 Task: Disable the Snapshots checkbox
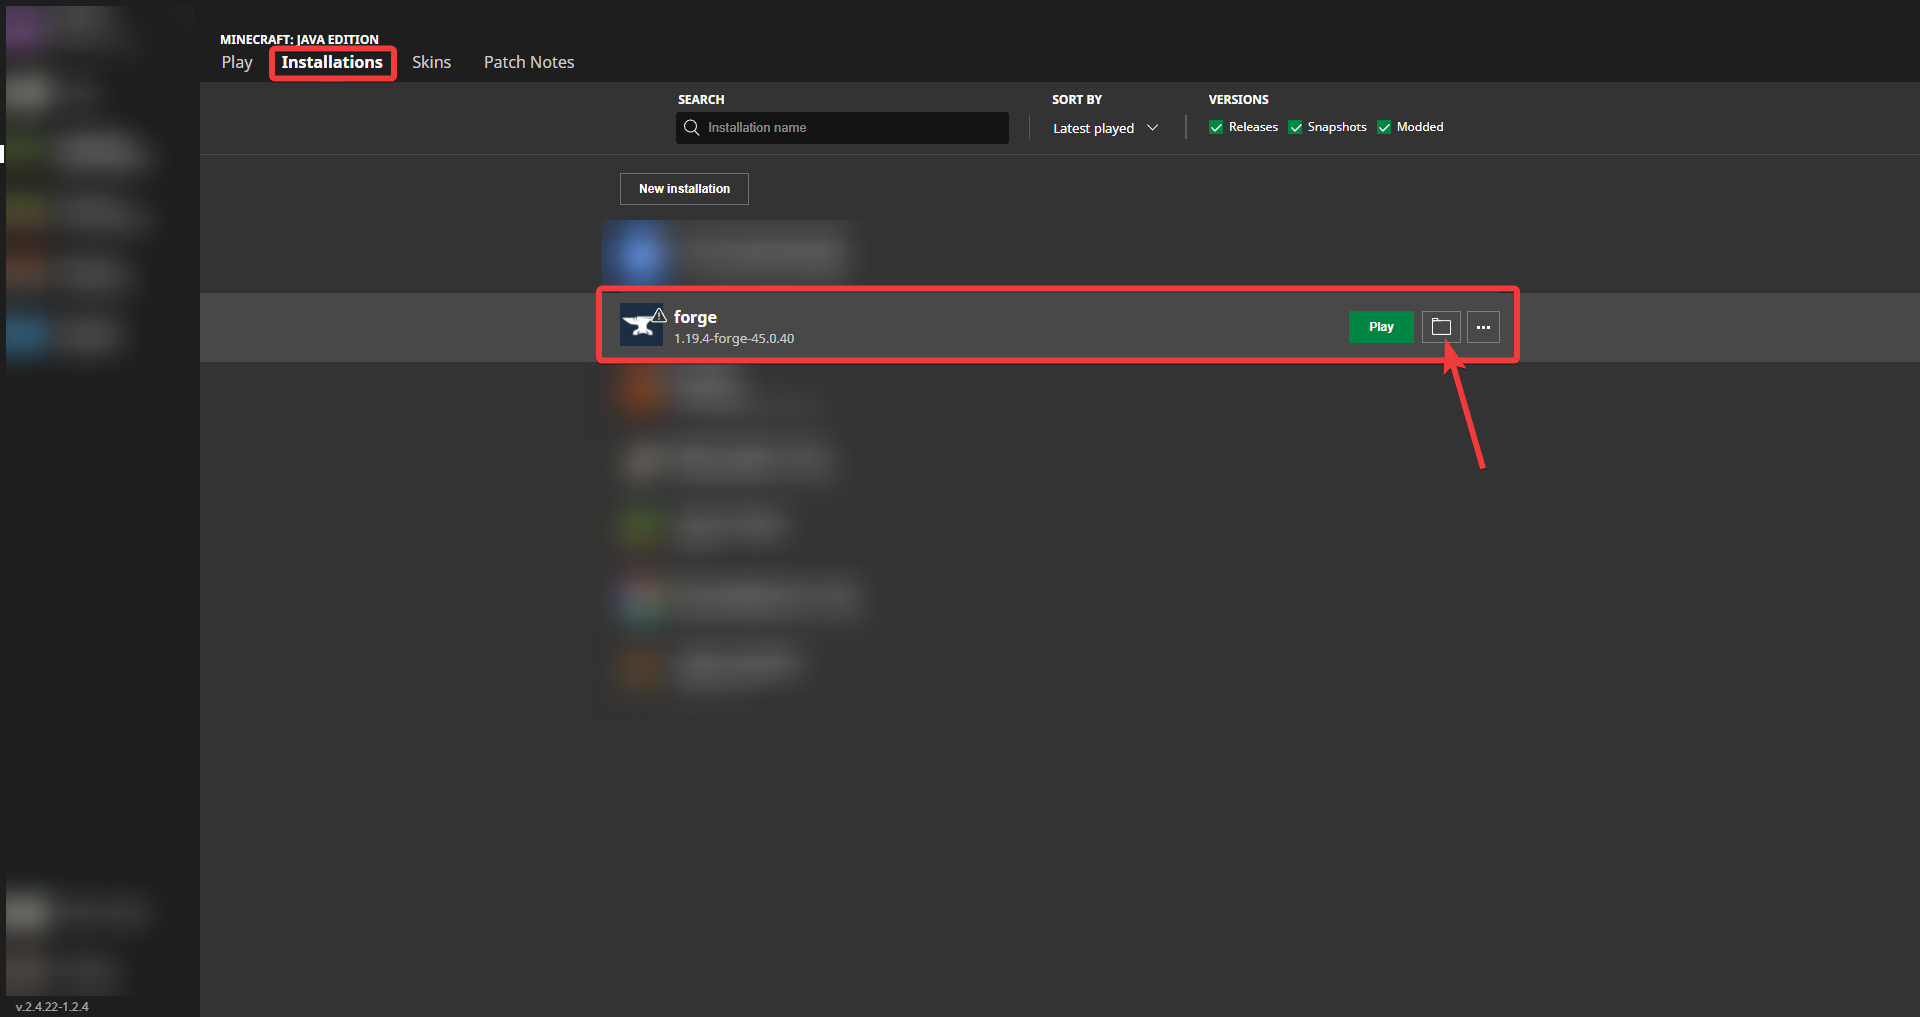pos(1296,127)
